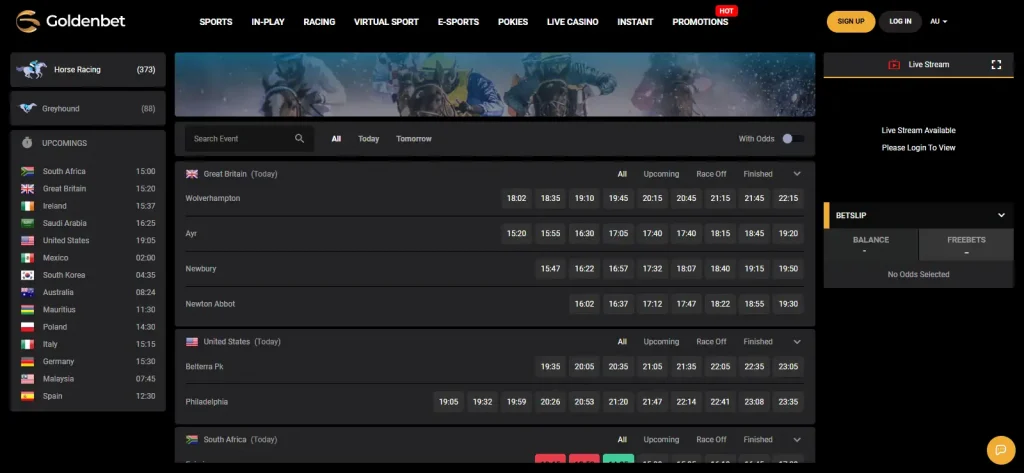Click the Great Britain section header flag

tap(192, 174)
